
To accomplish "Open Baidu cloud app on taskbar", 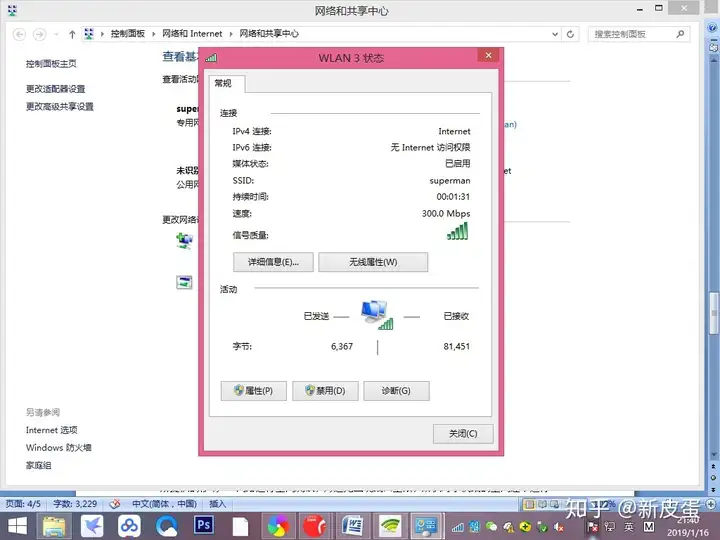I will click(x=129, y=526).
